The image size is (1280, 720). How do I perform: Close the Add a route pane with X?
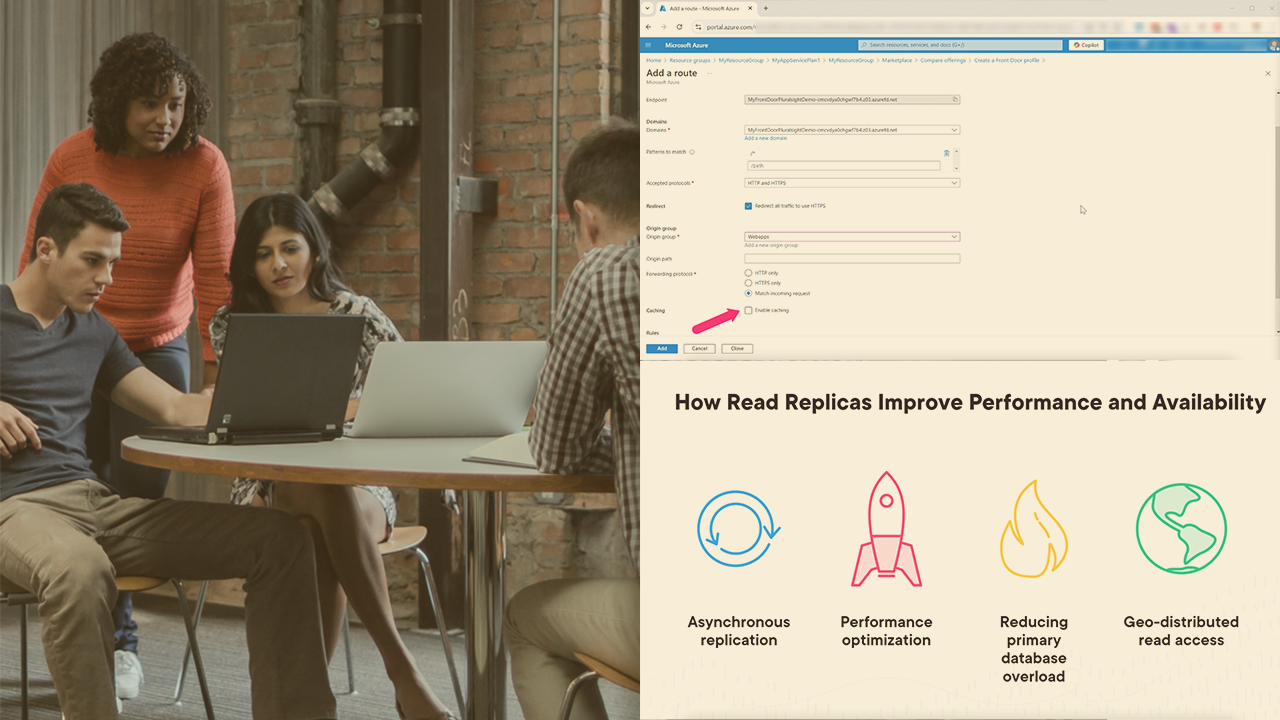tap(1268, 74)
